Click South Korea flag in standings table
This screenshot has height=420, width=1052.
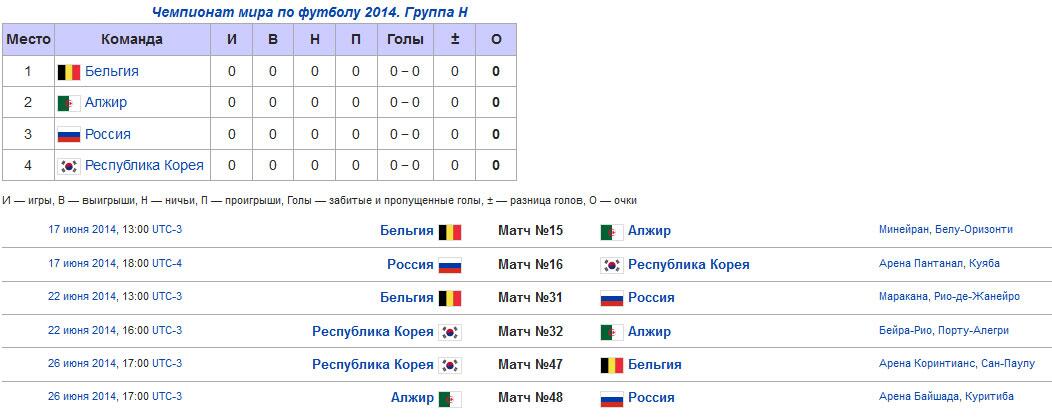pyautogui.click(x=68, y=166)
